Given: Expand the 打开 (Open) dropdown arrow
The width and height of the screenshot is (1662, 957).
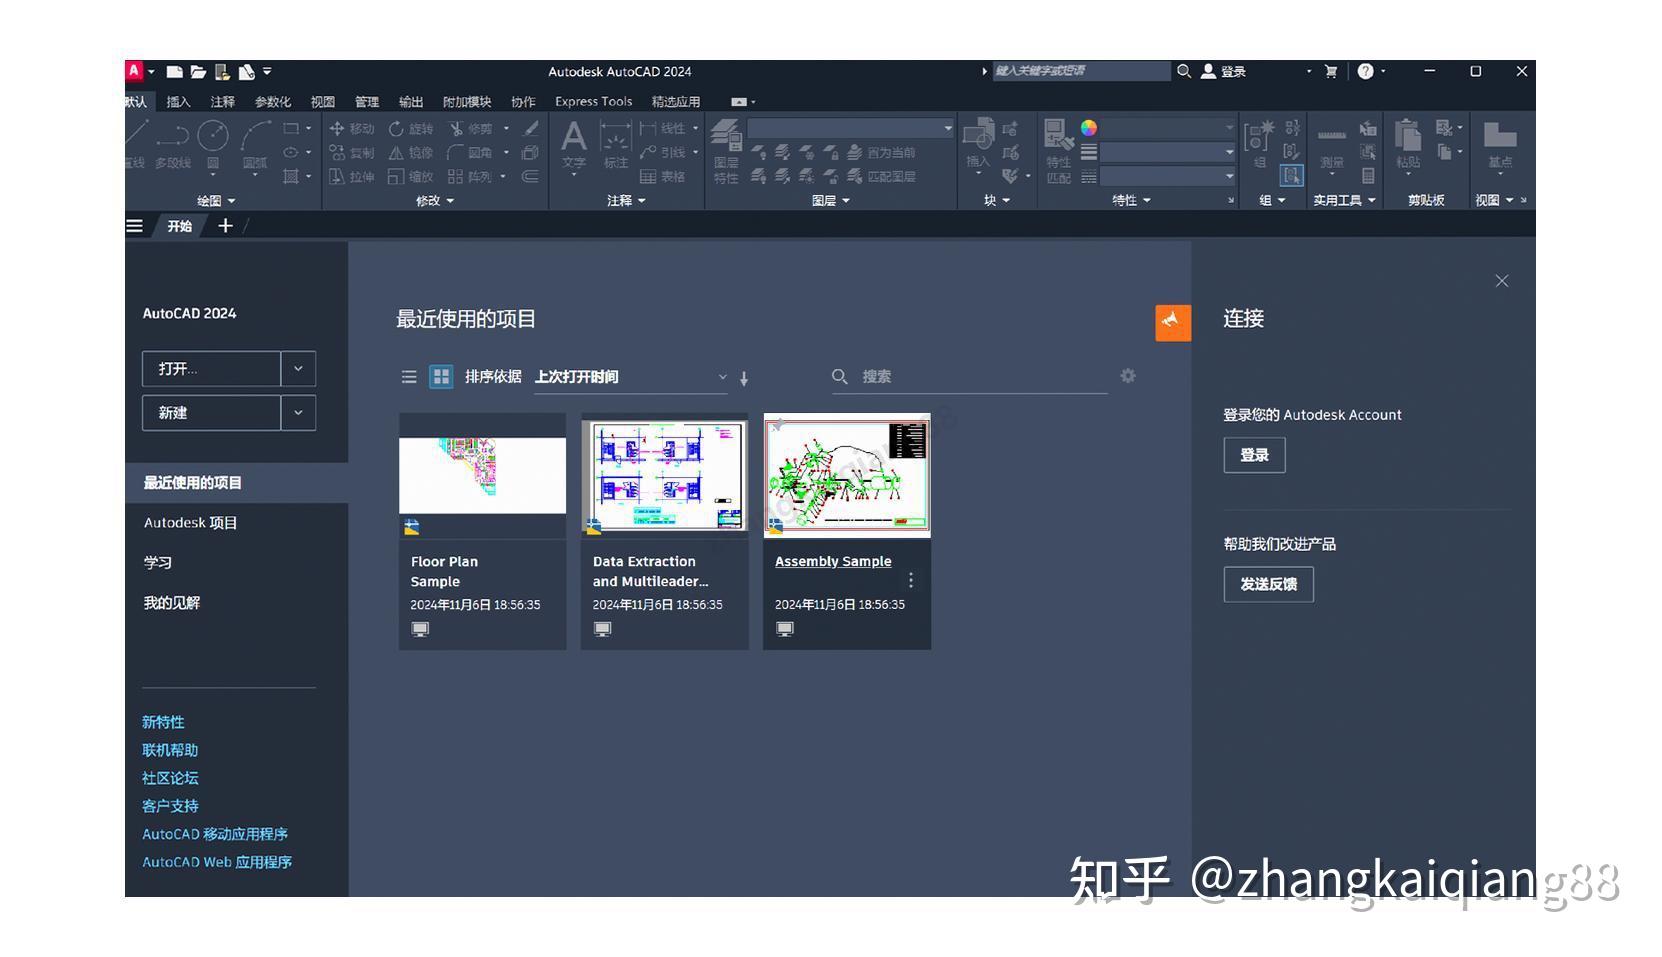Looking at the screenshot, I should 298,369.
